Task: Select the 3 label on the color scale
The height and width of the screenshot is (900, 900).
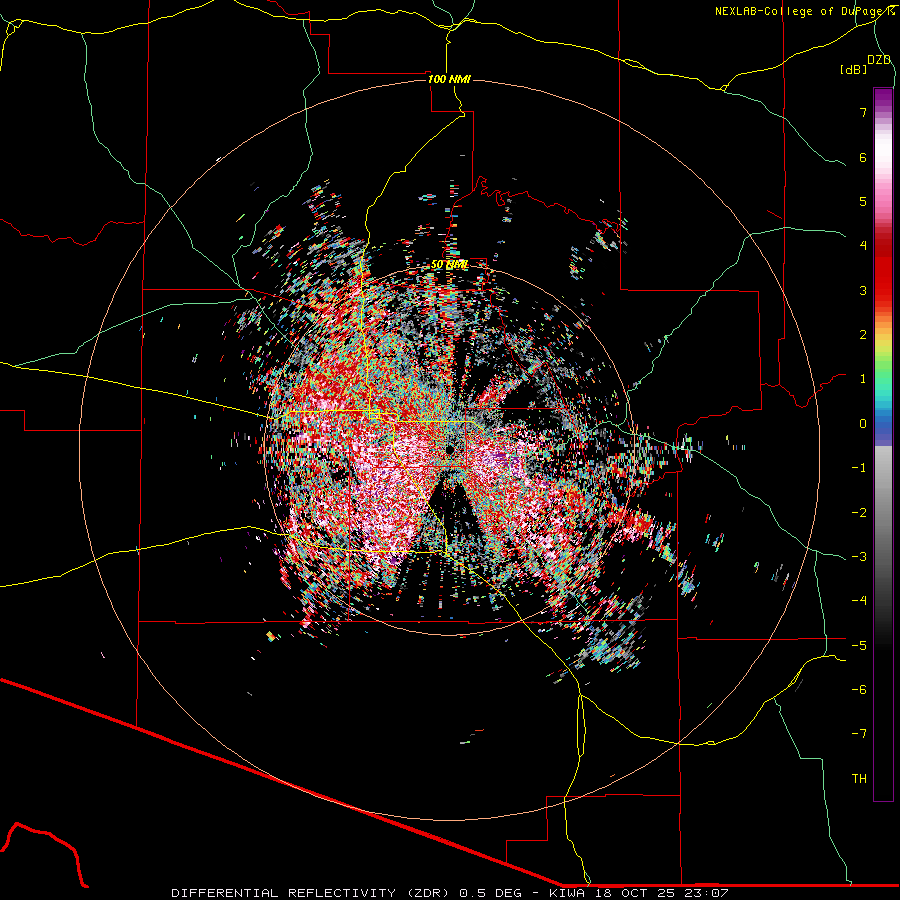Action: point(863,290)
